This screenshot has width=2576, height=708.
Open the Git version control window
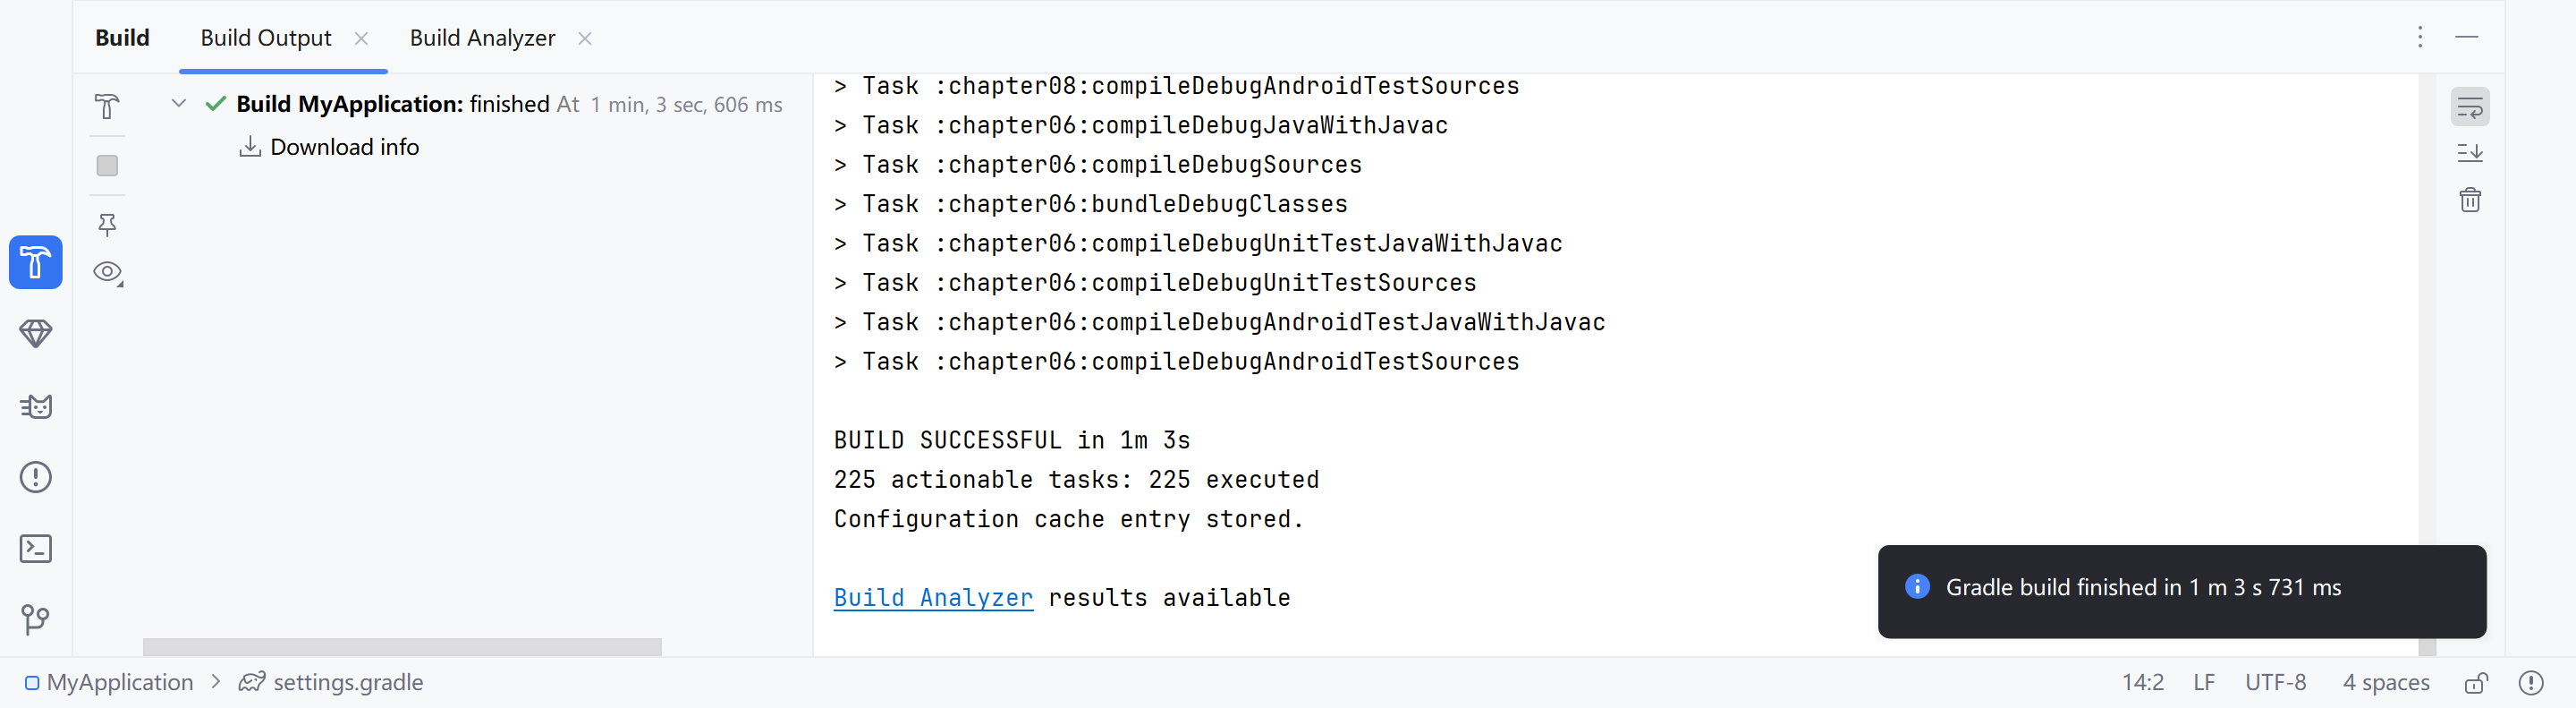pos(36,619)
